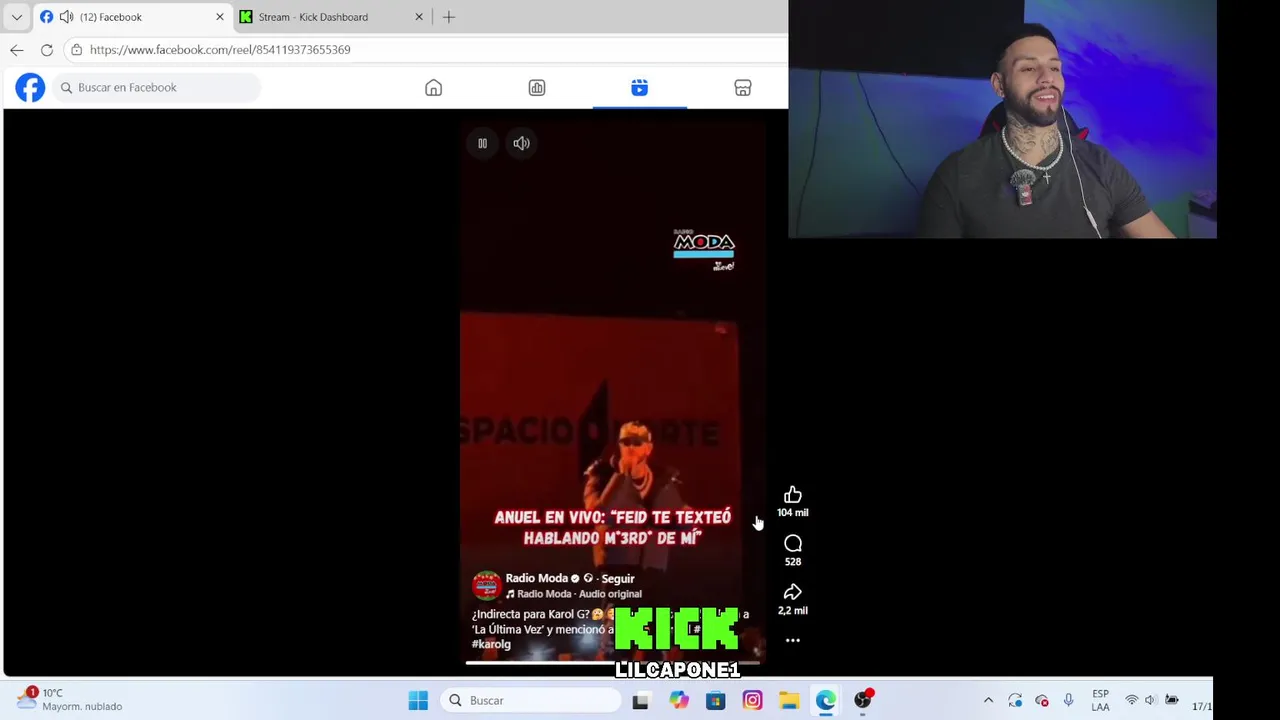The width and height of the screenshot is (1280, 720).
Task: Open the volume tray icon
Action: [1150, 700]
